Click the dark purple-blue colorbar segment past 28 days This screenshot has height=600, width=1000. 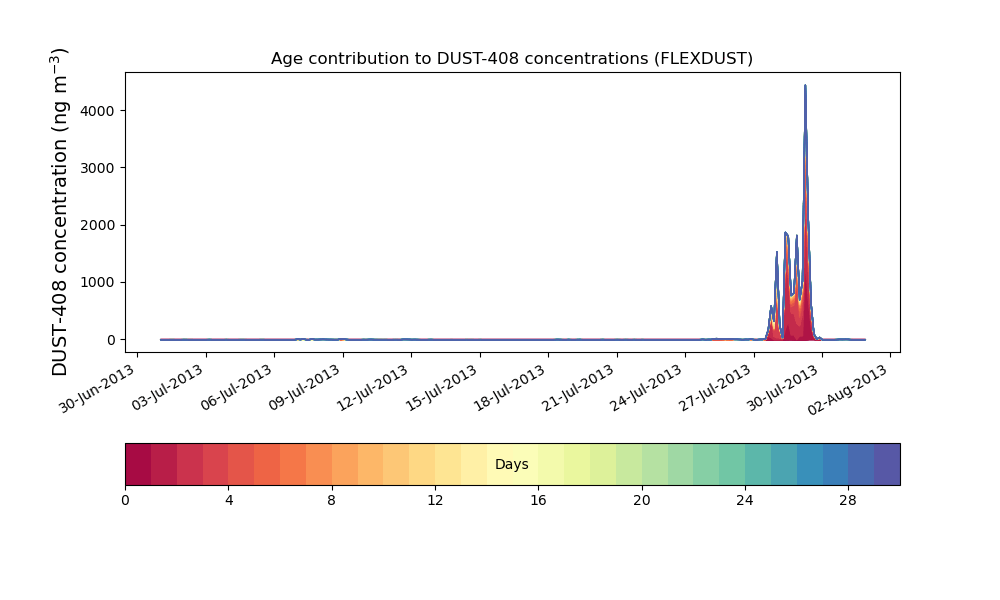[887, 464]
